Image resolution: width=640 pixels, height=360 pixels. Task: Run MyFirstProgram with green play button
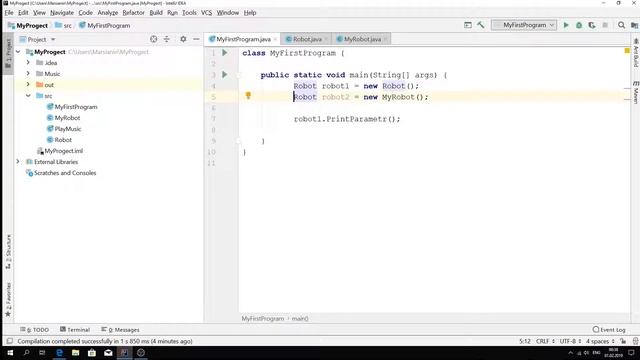click(566, 25)
